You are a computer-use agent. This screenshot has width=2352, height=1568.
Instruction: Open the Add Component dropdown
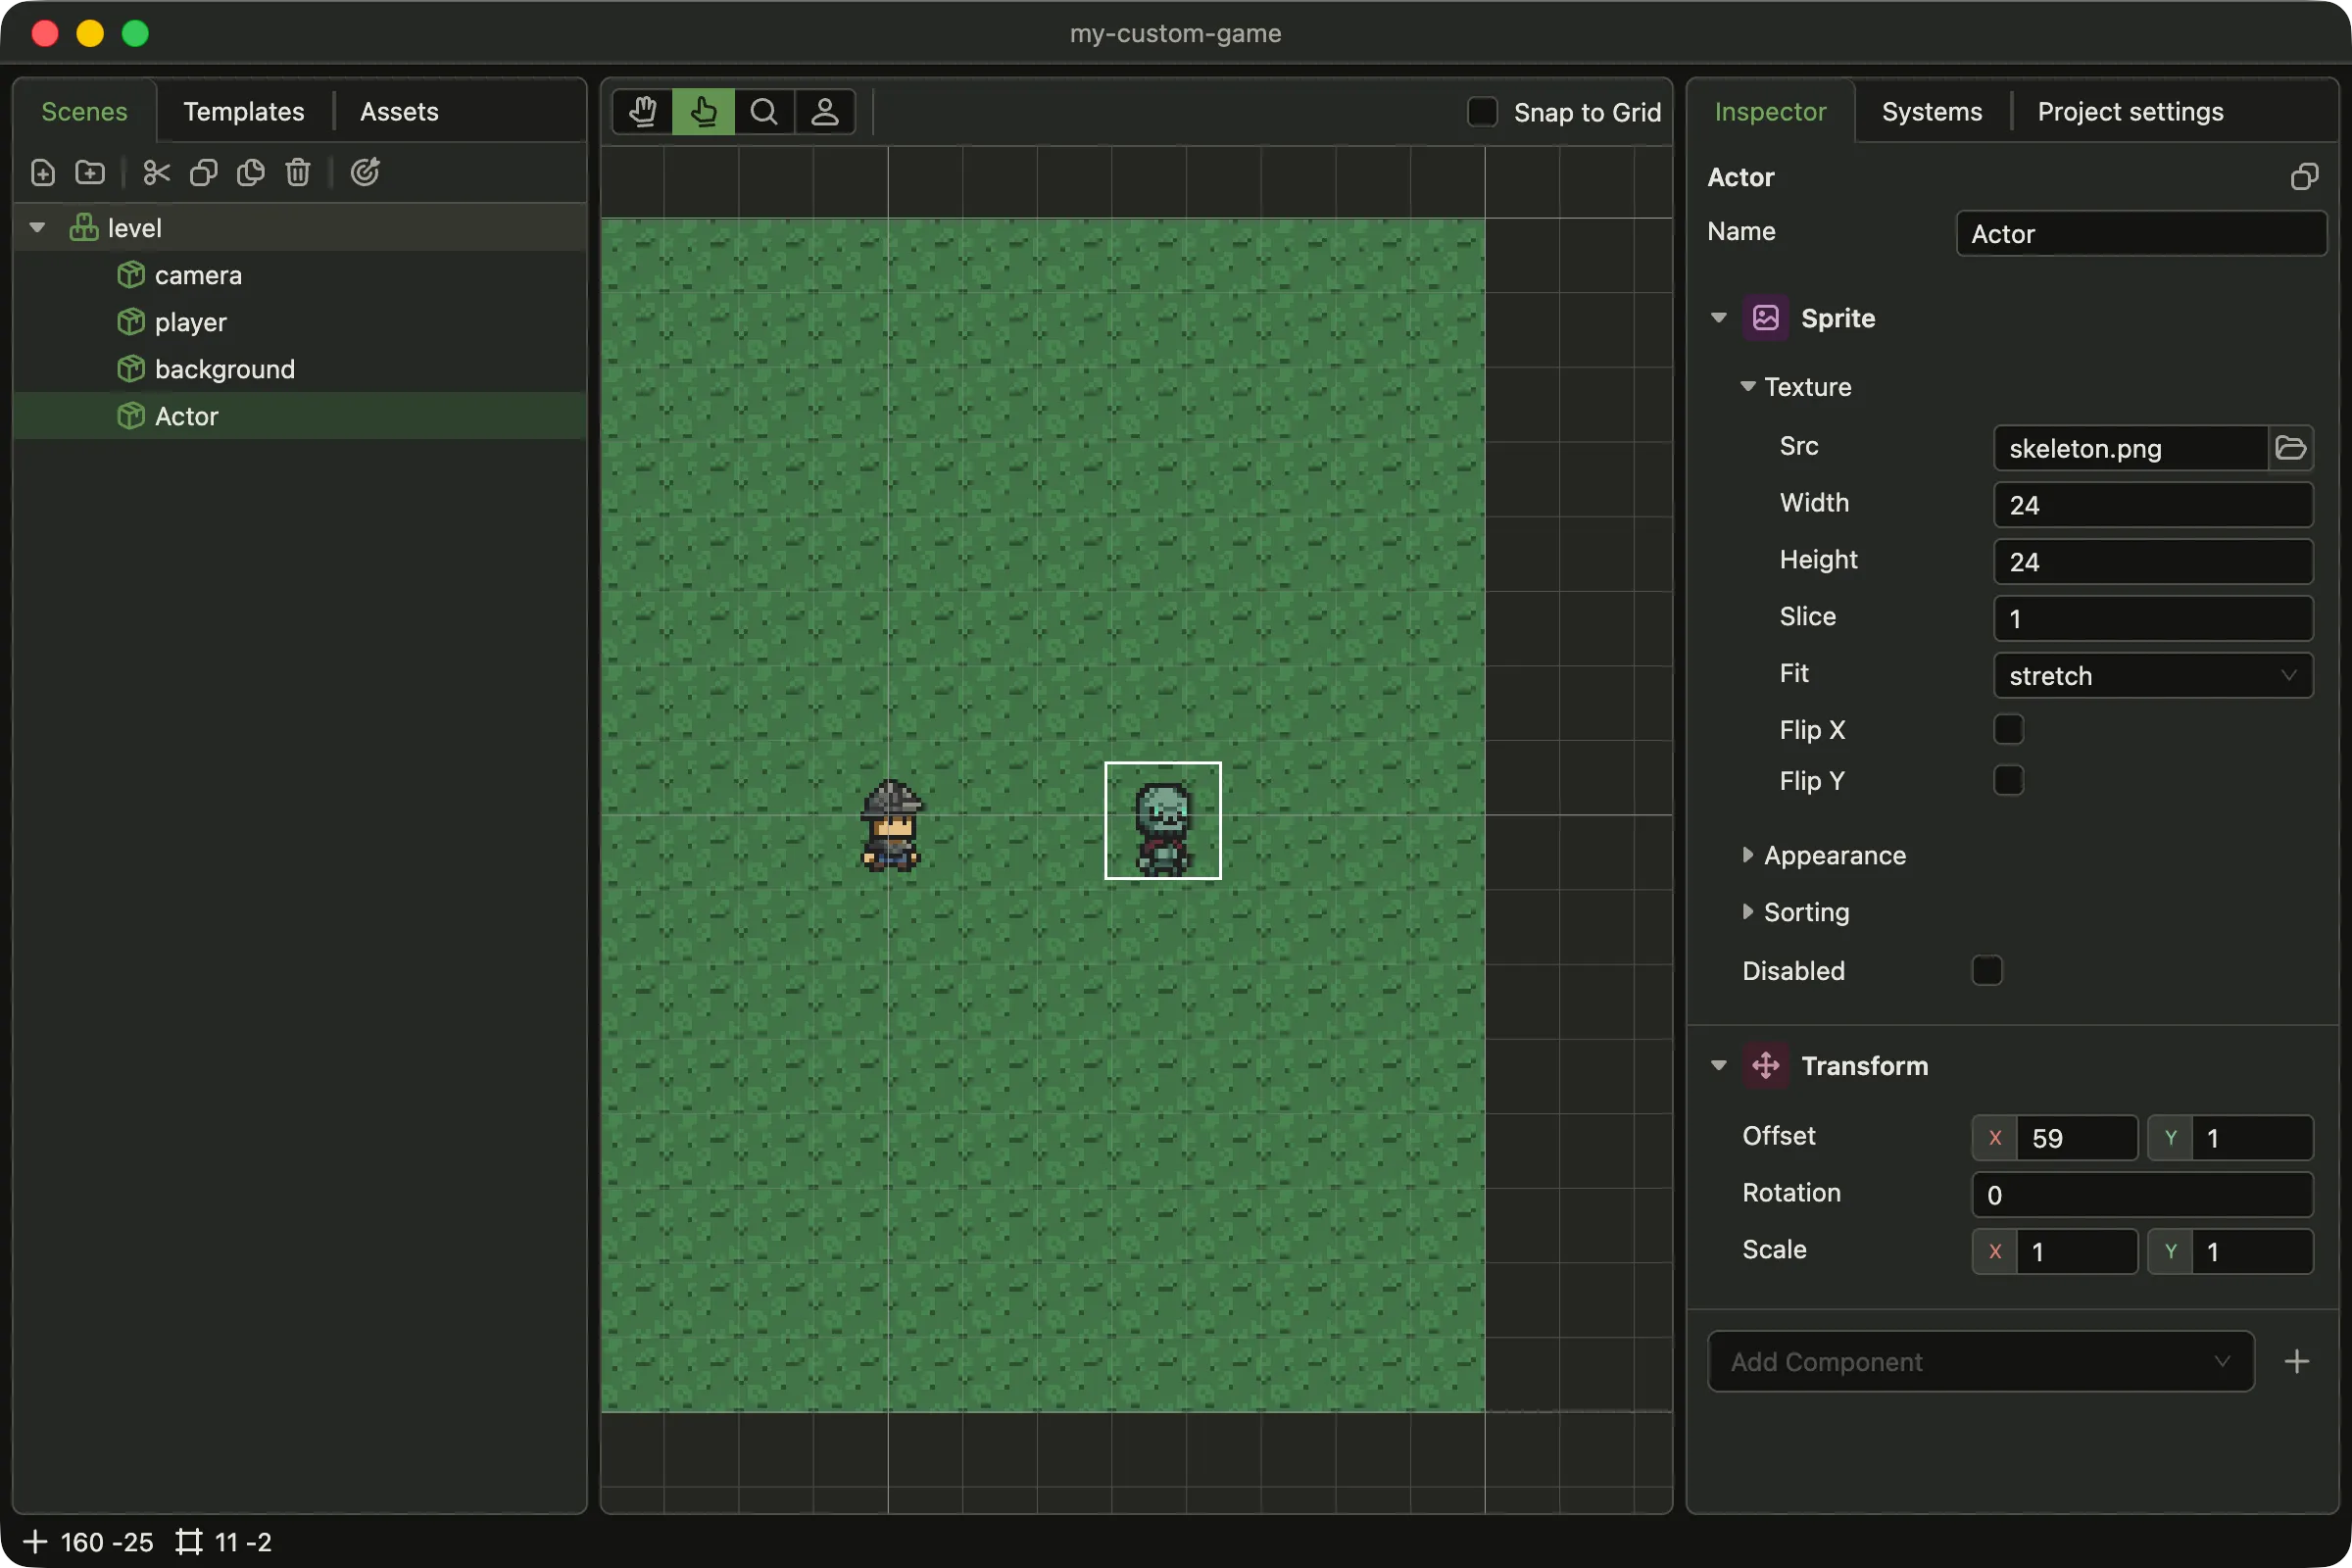(x=1981, y=1362)
